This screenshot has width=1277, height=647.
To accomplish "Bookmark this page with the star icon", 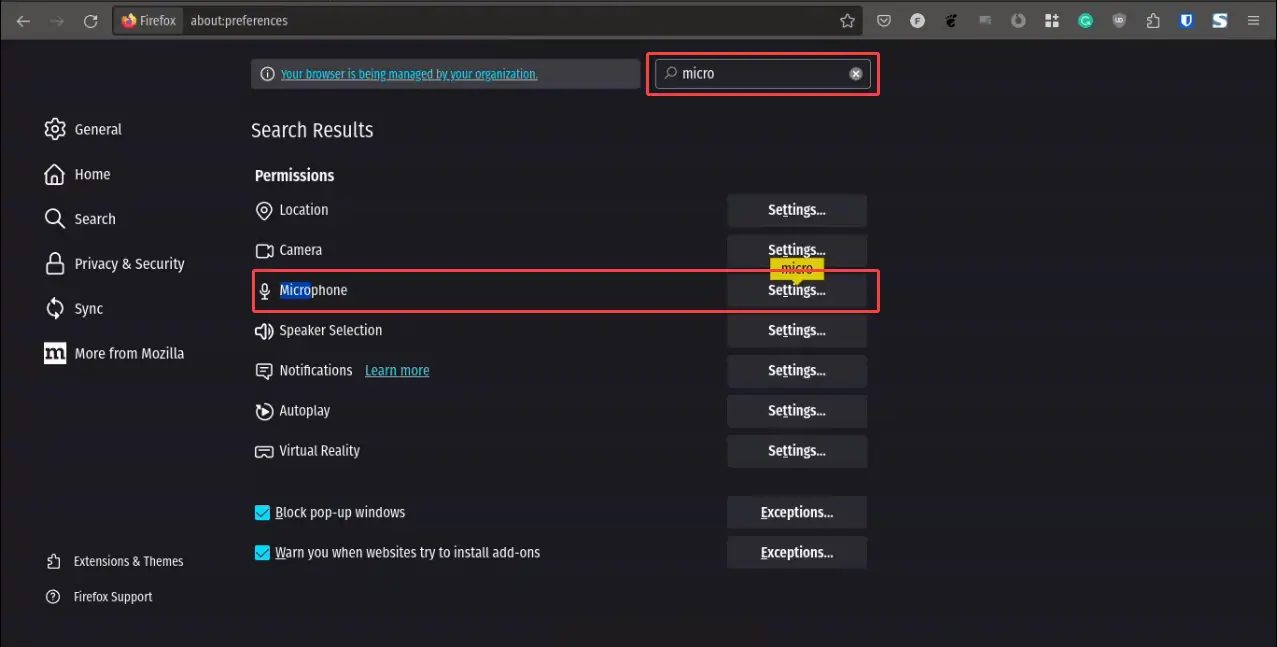I will point(847,20).
